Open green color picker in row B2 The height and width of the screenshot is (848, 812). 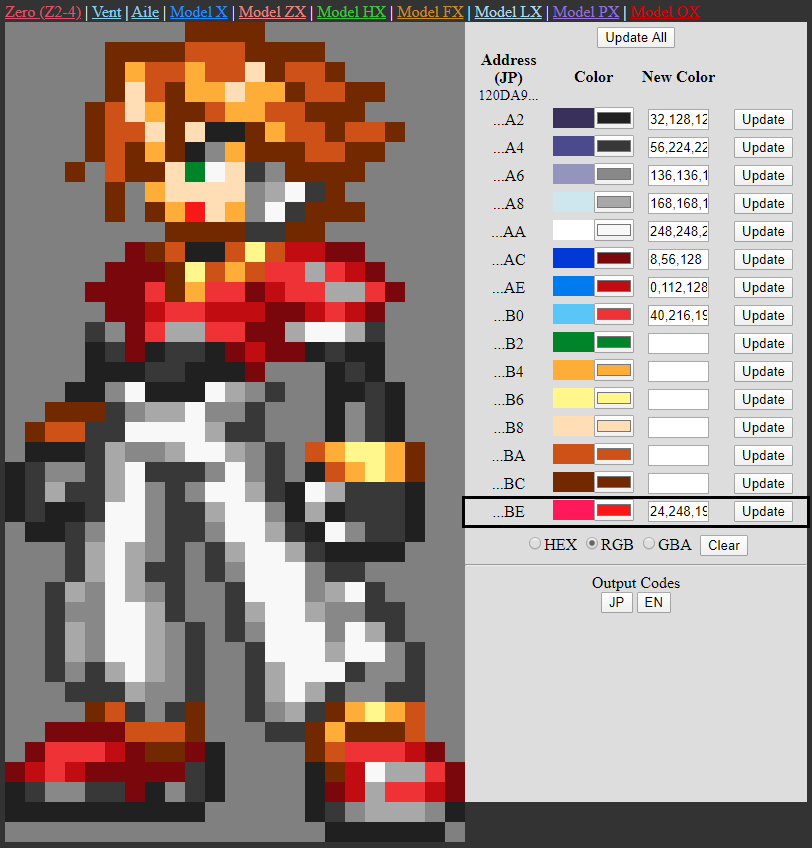[613, 343]
